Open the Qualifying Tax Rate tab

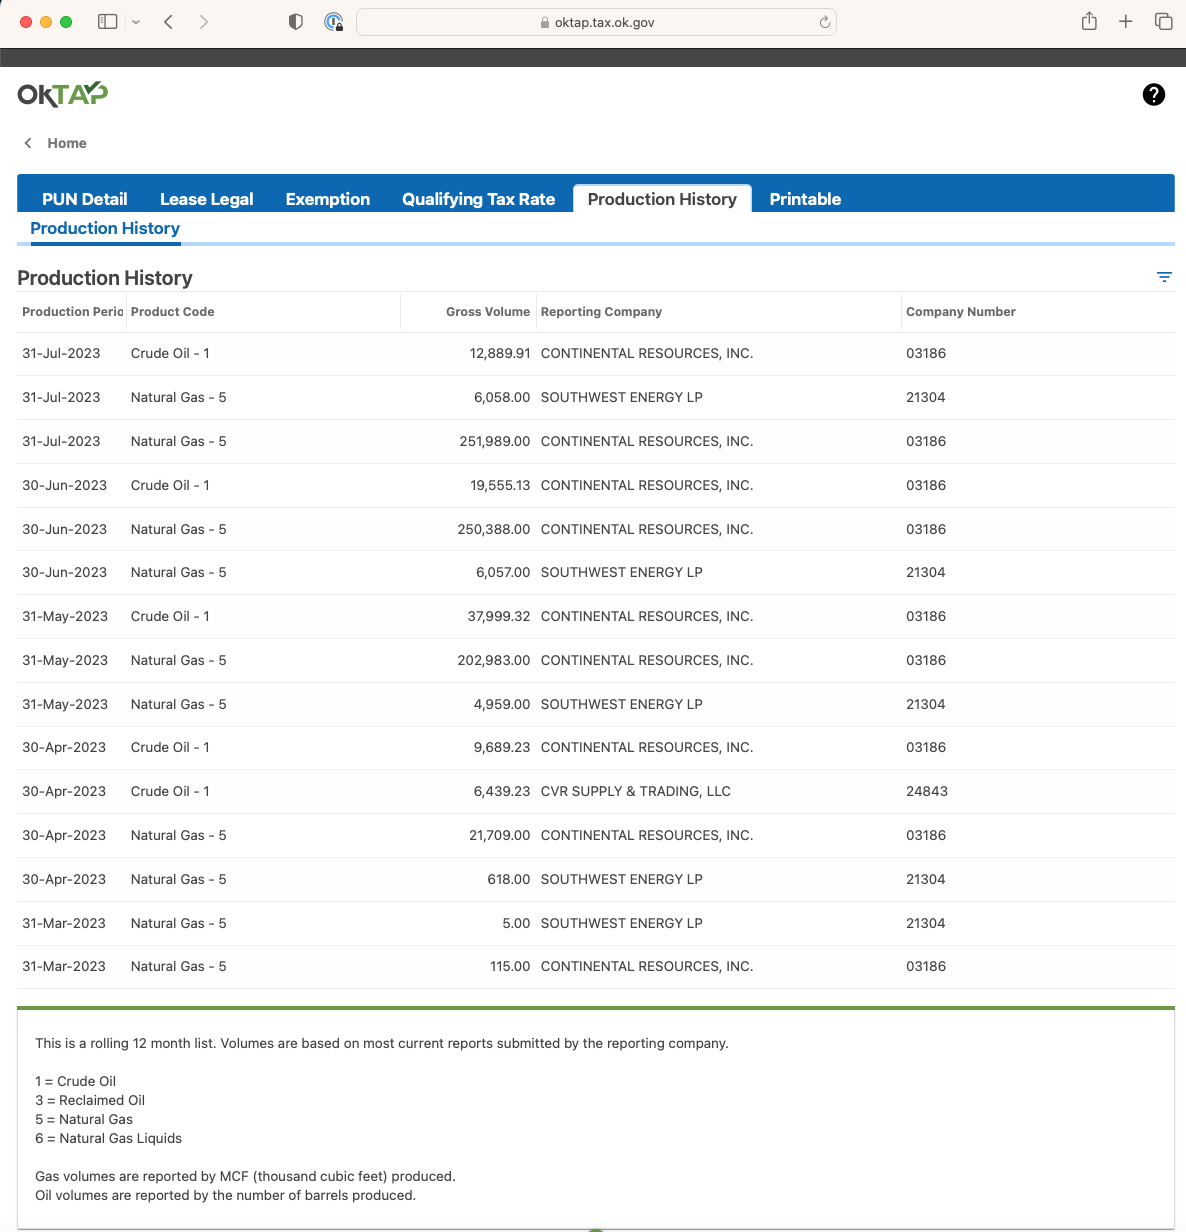click(x=479, y=199)
